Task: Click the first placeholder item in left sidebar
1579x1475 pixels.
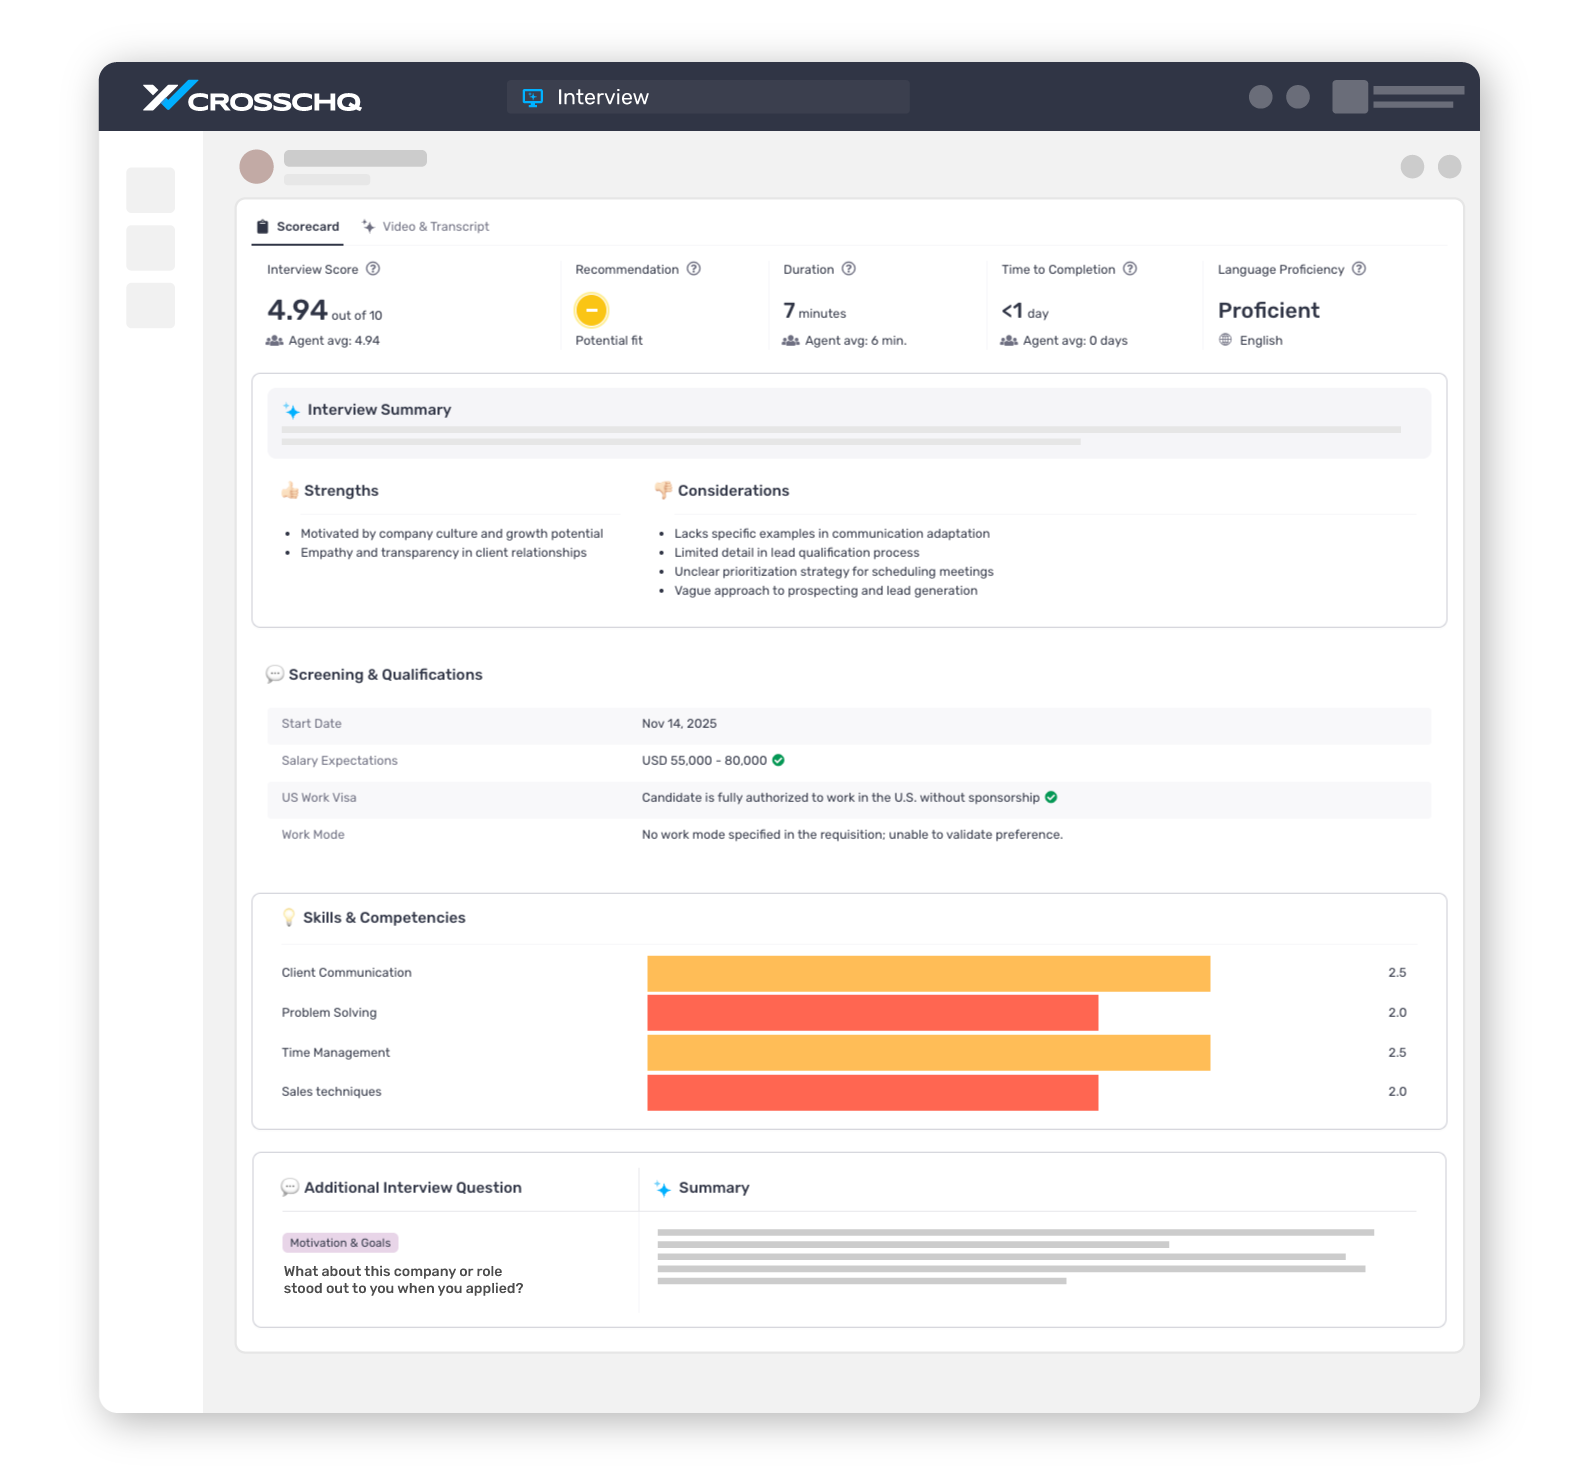Action: click(x=151, y=190)
